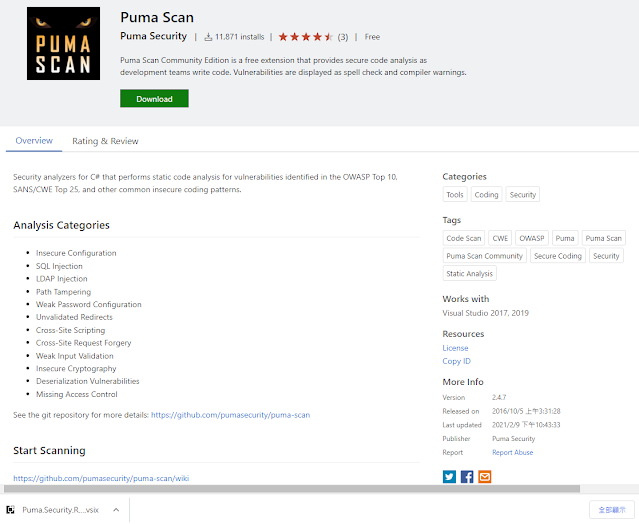This screenshot has height=524, width=639.
Task: Click the show all downloads button
Action: coord(611,510)
